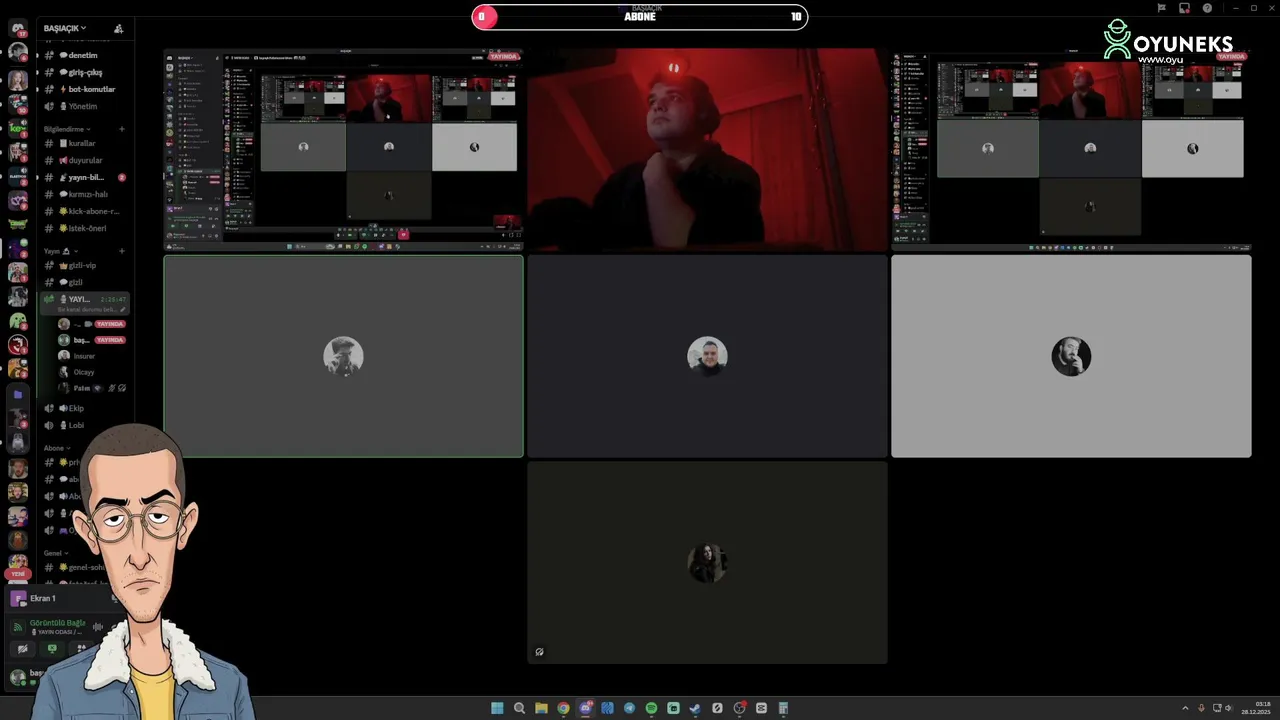The width and height of the screenshot is (1280, 720).
Task: Click the noise suppression waveform icon
Action: click(98, 627)
